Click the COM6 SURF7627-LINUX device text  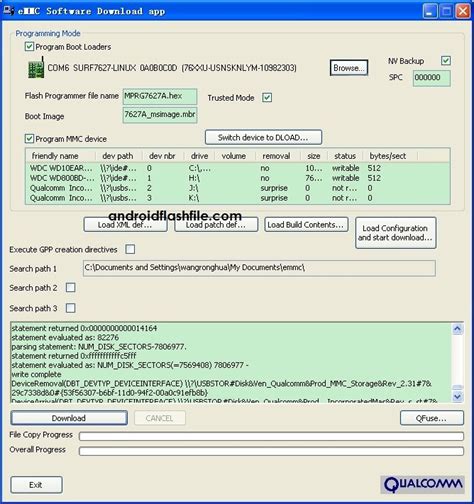point(172,68)
